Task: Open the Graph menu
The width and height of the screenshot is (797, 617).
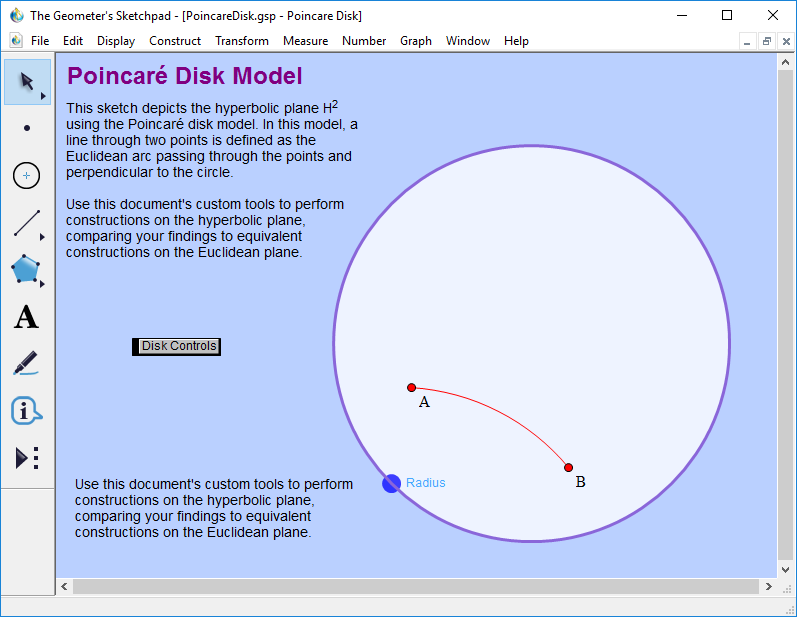Action: (416, 41)
